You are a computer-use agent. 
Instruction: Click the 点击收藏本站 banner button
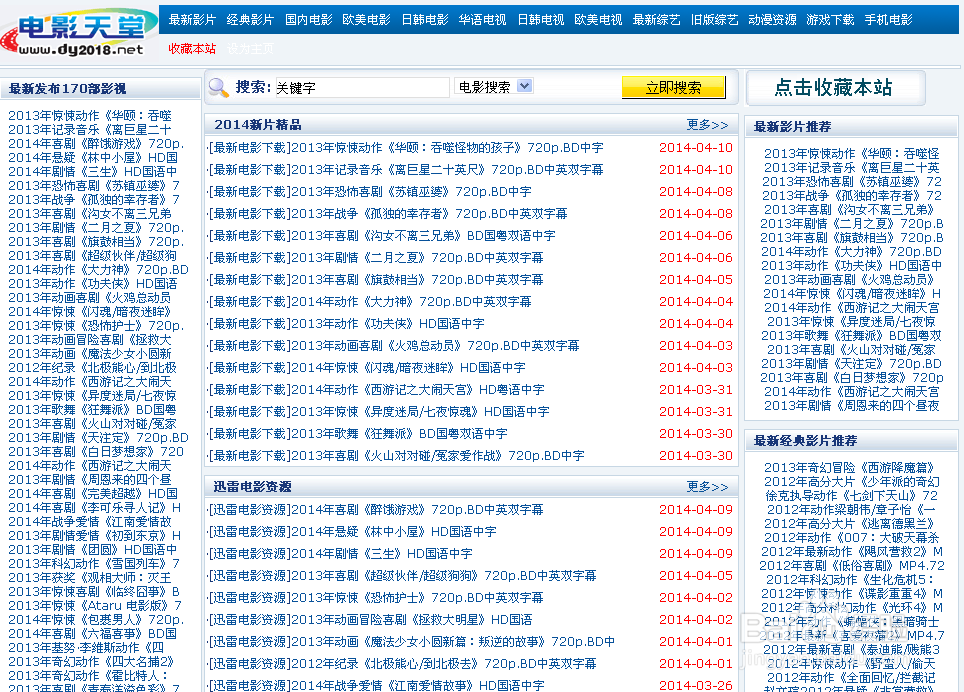835,88
